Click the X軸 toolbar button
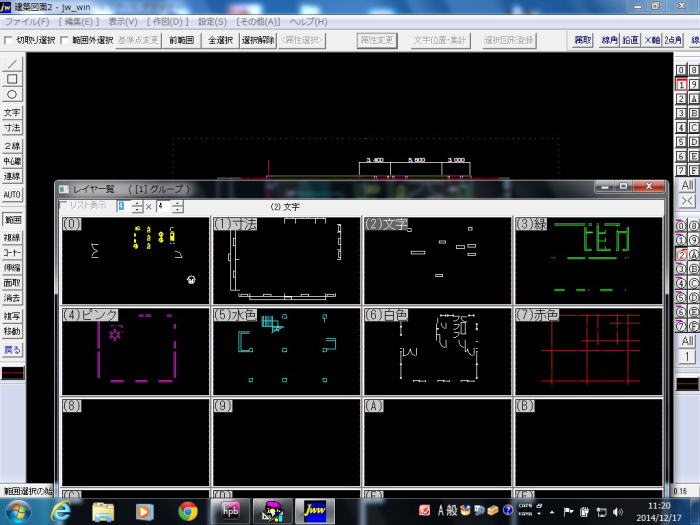The height and width of the screenshot is (525, 700). pyautogui.click(x=652, y=40)
